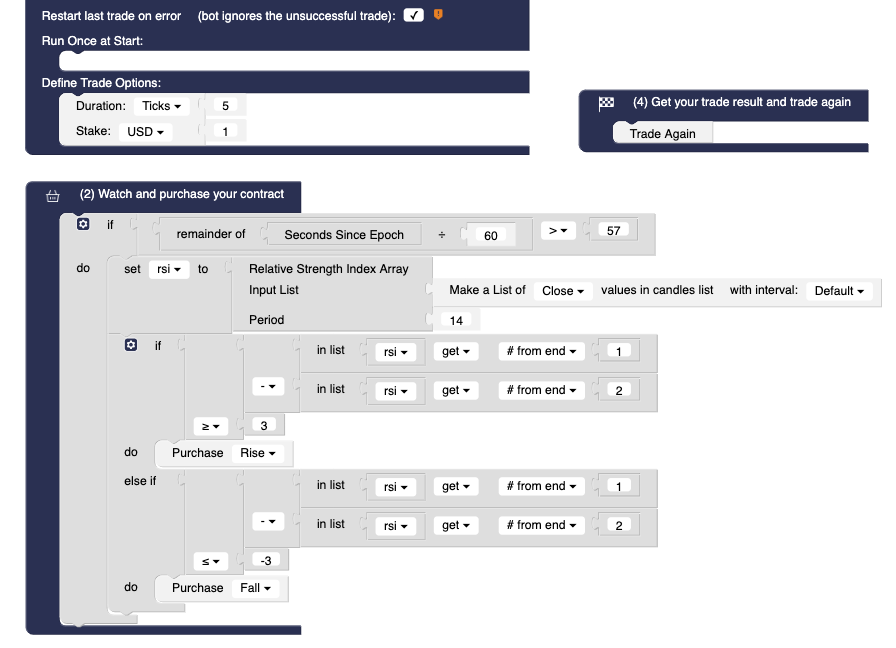Click the divisor field showing 60
The width and height of the screenshot is (896, 648).
coord(491,235)
